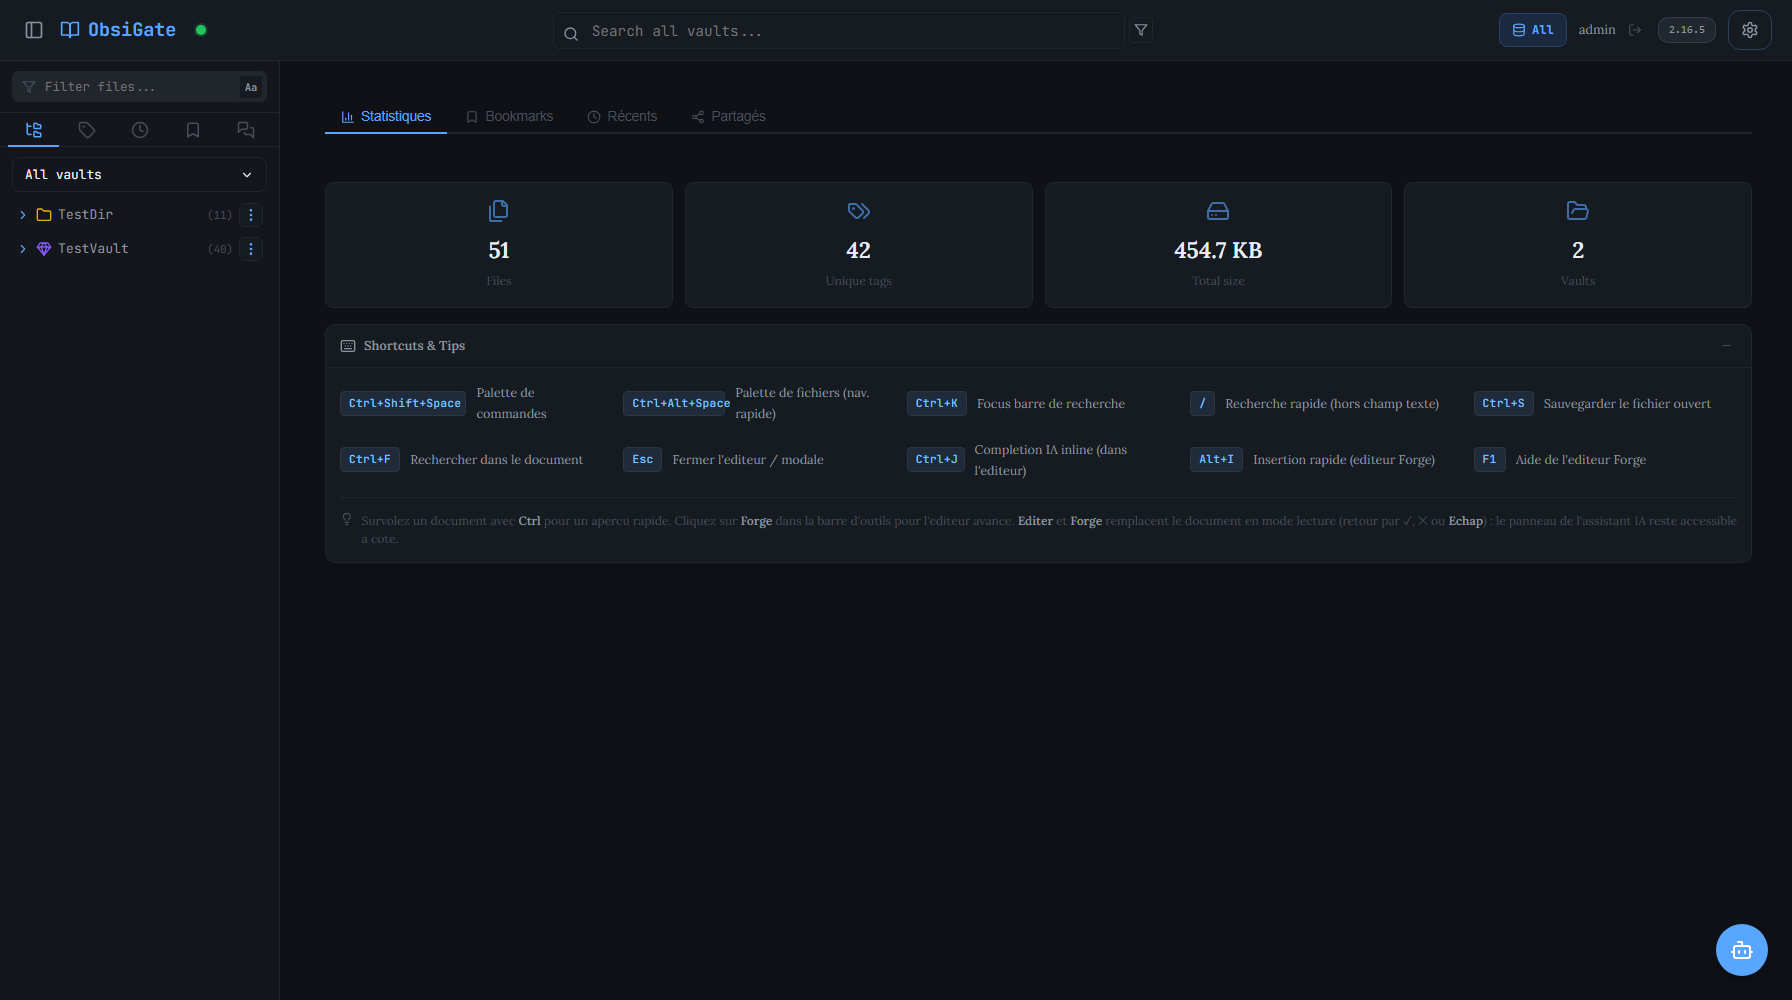The width and height of the screenshot is (1792, 1000).
Task: Click the TestVault (40) count
Action: (220, 249)
